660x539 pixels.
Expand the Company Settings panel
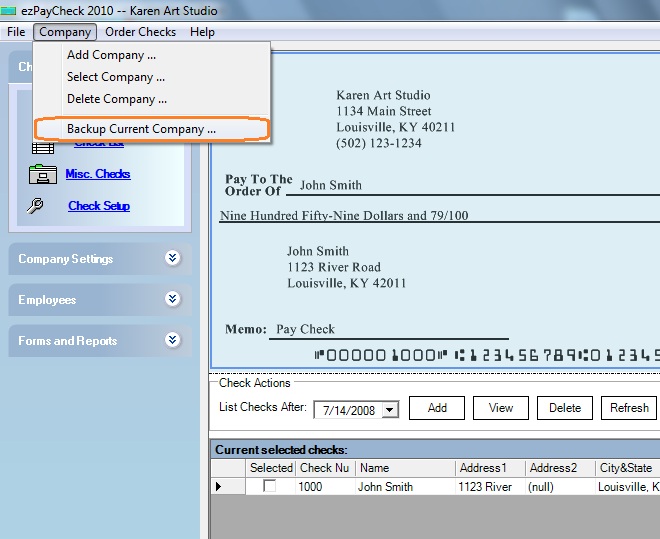172,258
